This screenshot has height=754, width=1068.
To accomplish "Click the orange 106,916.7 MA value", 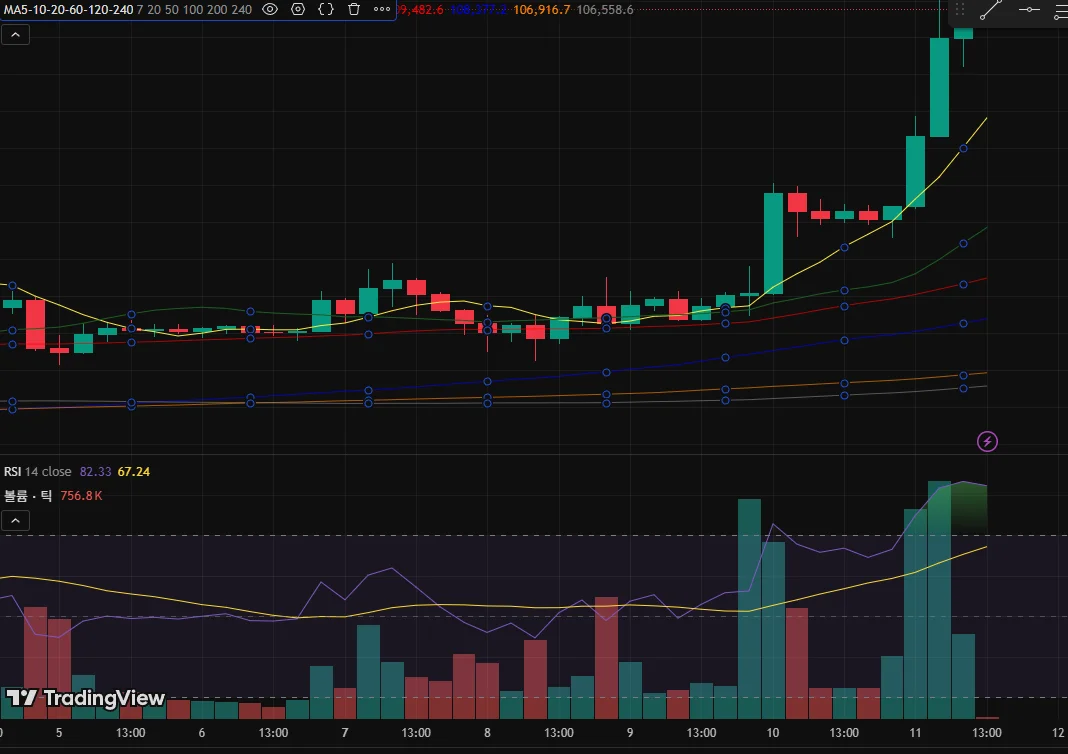I will click(541, 10).
